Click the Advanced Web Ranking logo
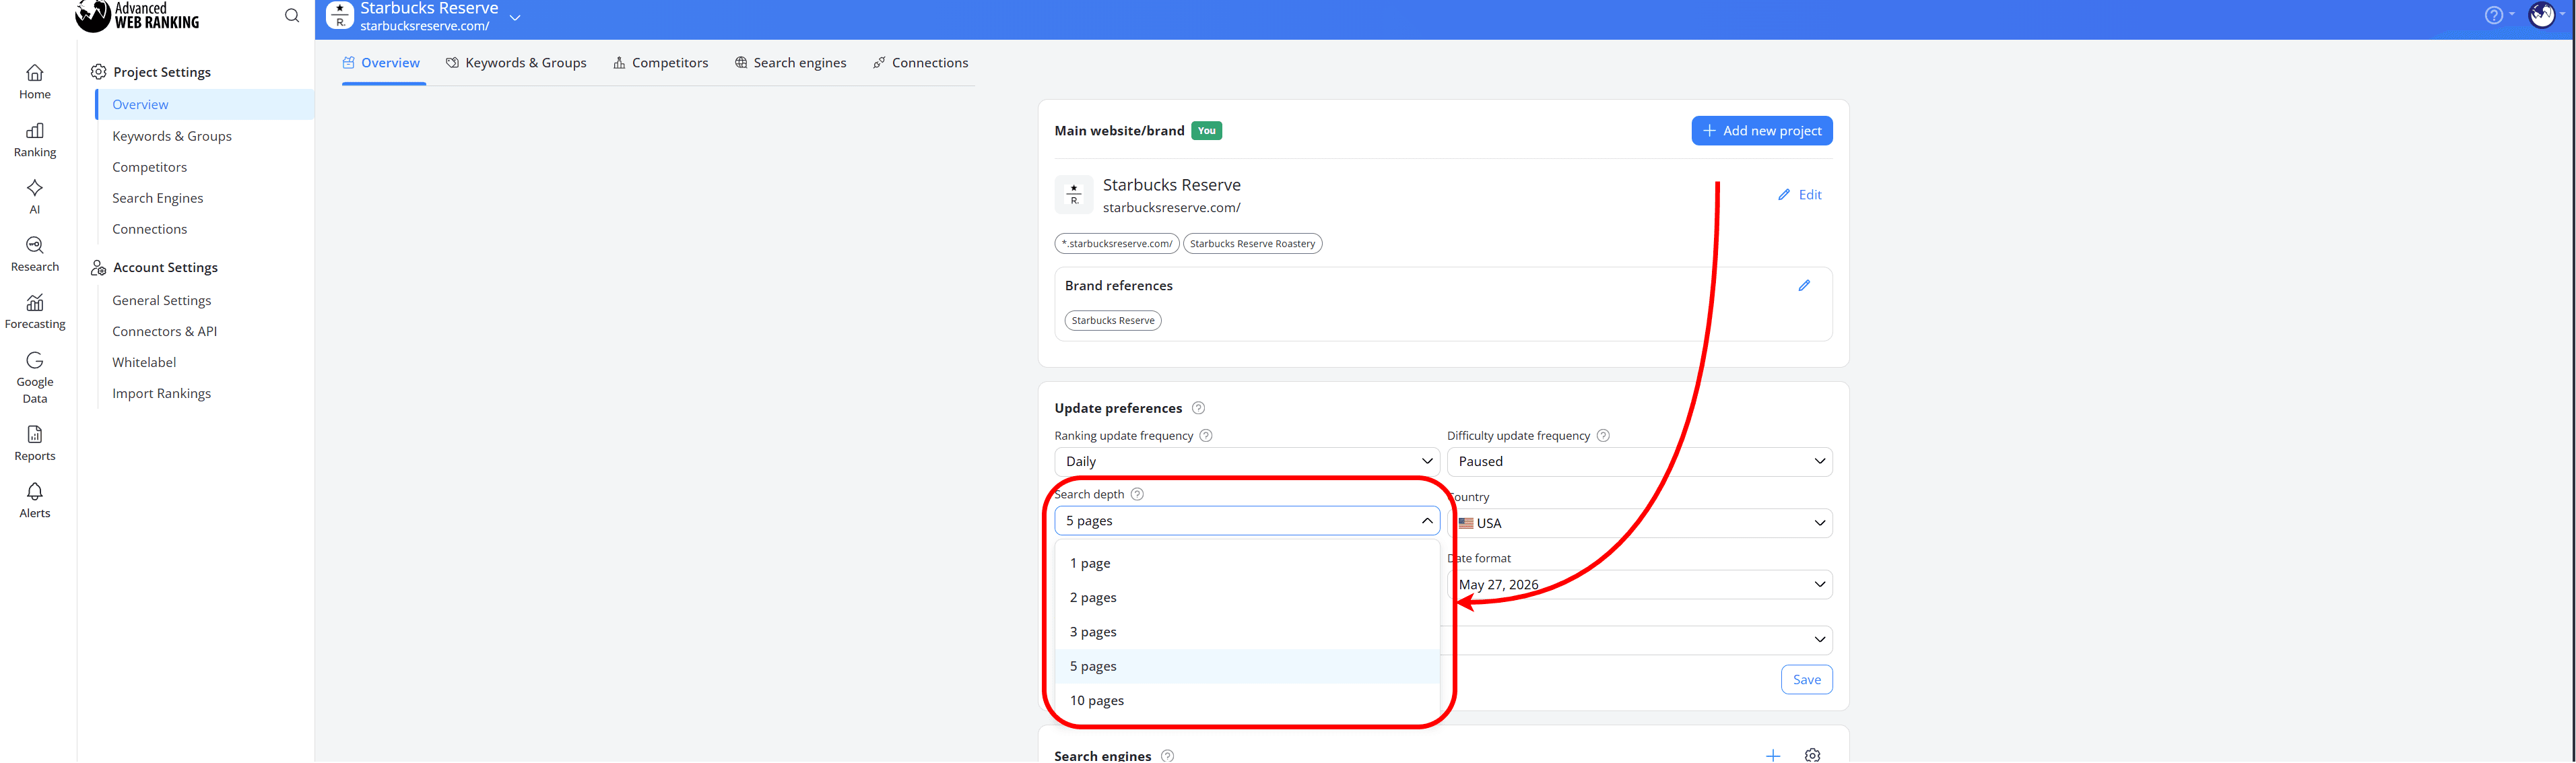The image size is (2576, 763). coord(137,15)
